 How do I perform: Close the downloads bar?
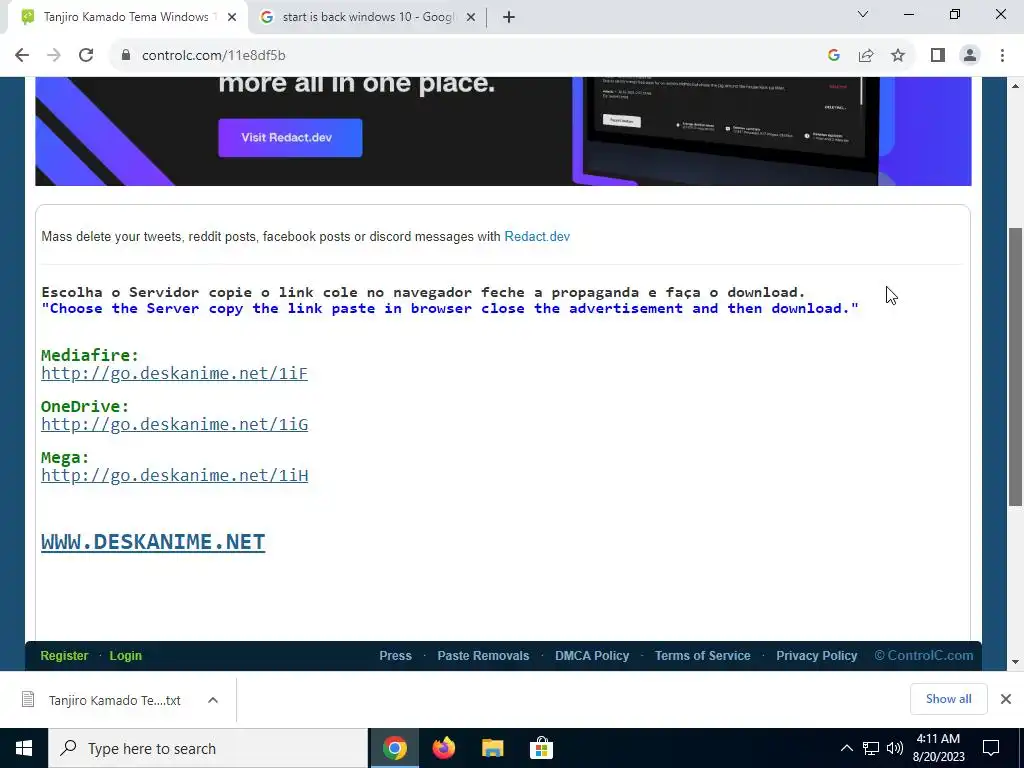(1006, 699)
